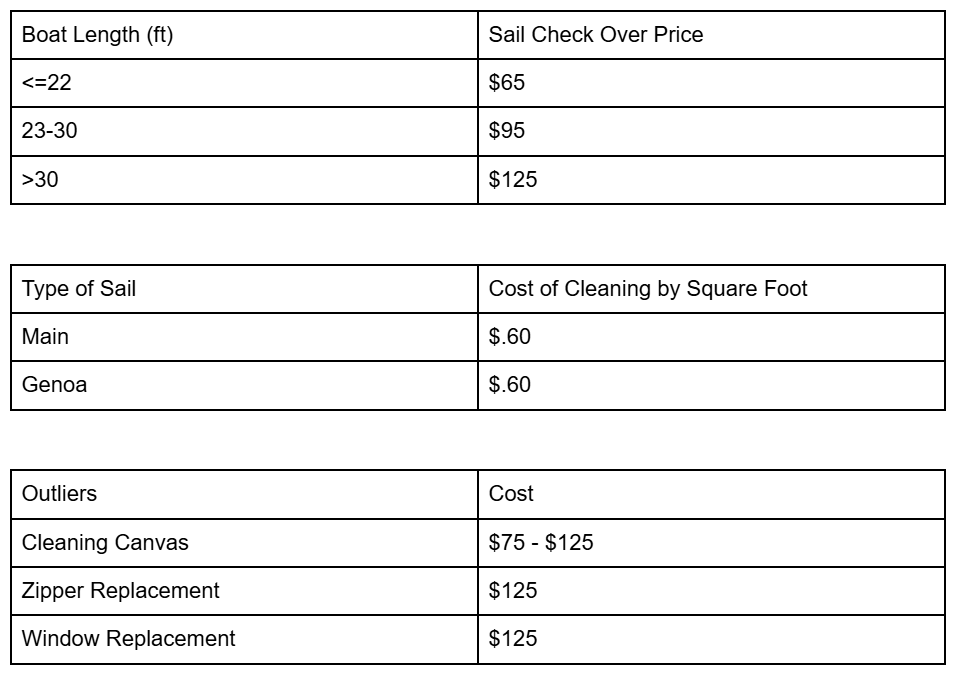
Task: Click the Window Replacement cell
Action: click(x=244, y=639)
